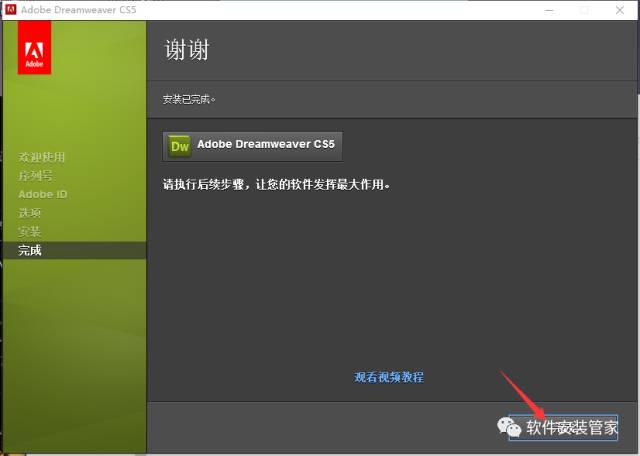The height and width of the screenshot is (456, 640).
Task: Select the 序列号 step in the sidebar
Action: [35, 175]
